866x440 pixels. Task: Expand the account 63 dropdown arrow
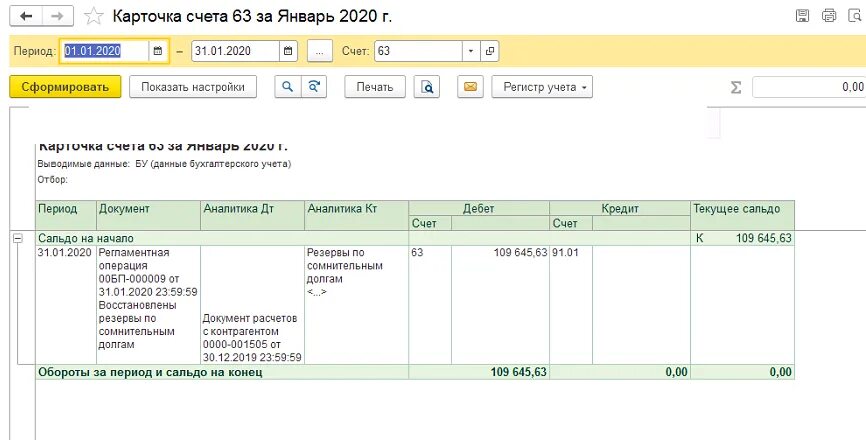tap(471, 51)
